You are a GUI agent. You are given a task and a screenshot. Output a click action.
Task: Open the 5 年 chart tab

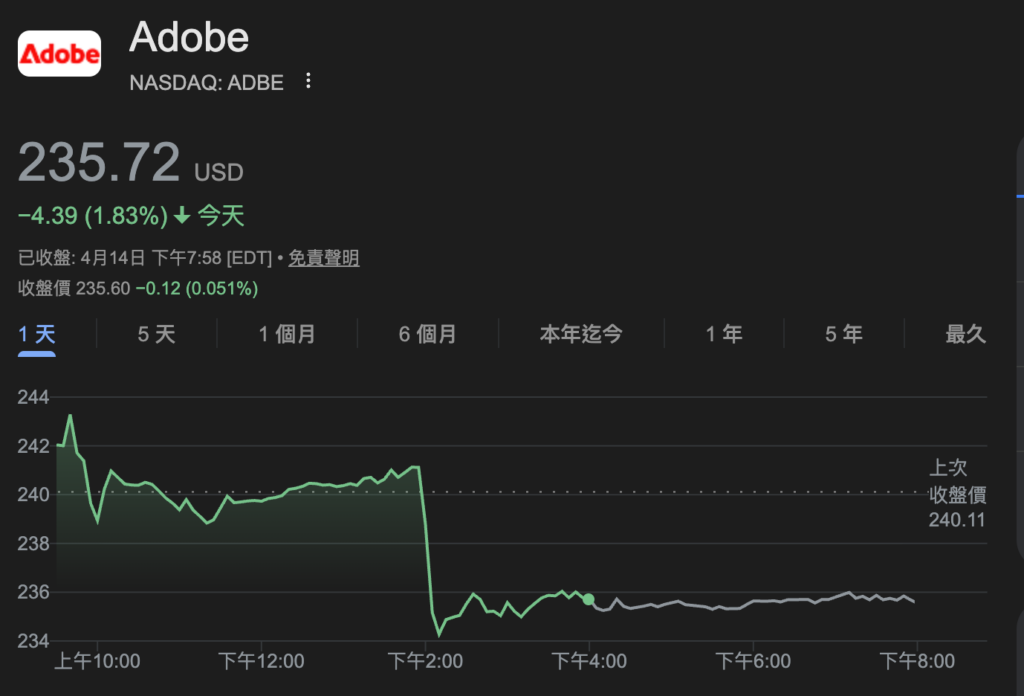tap(844, 334)
